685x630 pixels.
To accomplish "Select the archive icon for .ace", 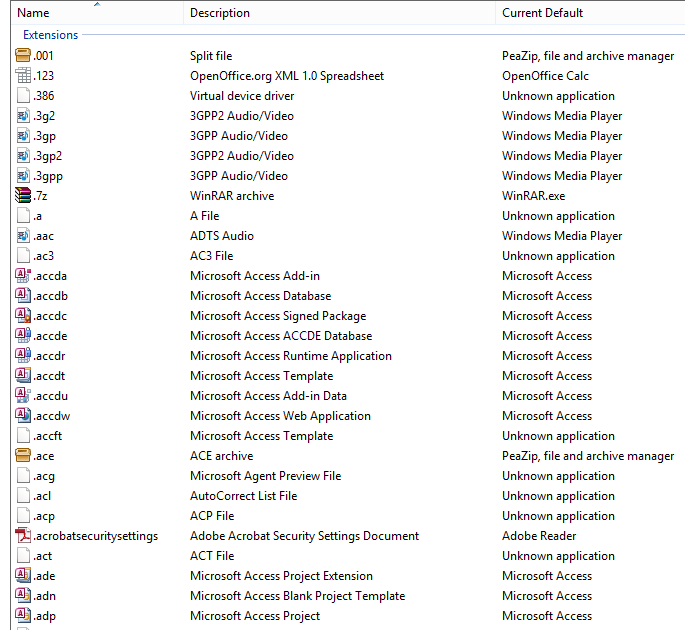I will (24, 456).
